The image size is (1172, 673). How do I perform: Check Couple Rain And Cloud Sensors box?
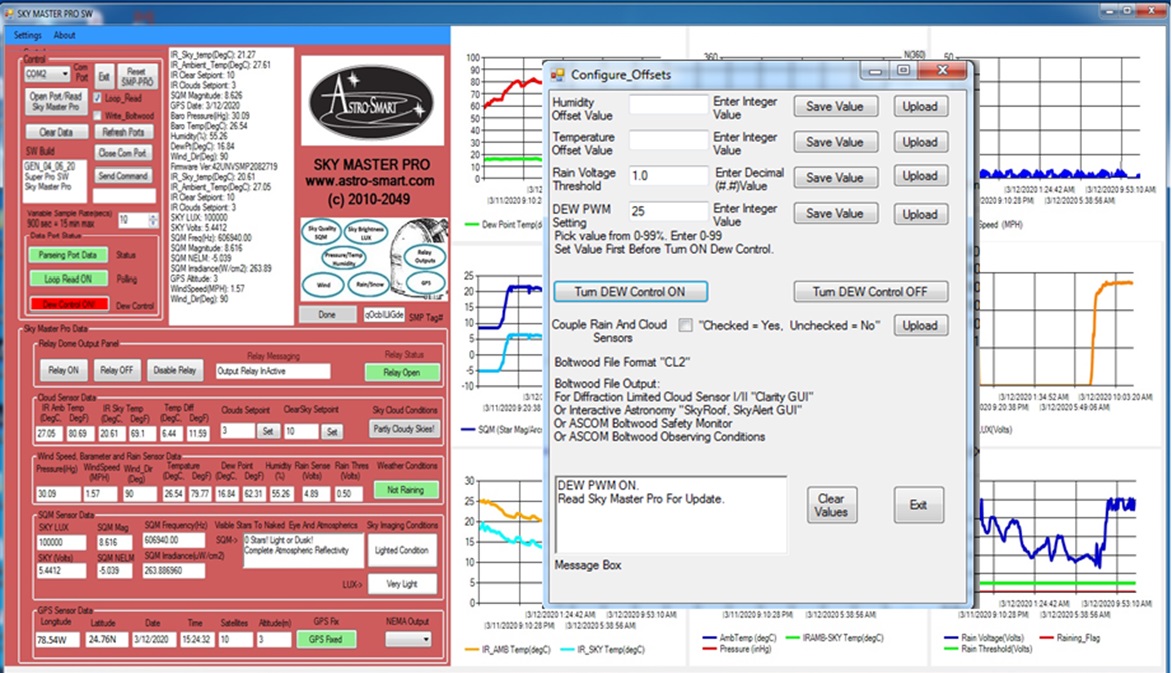[x=685, y=325]
